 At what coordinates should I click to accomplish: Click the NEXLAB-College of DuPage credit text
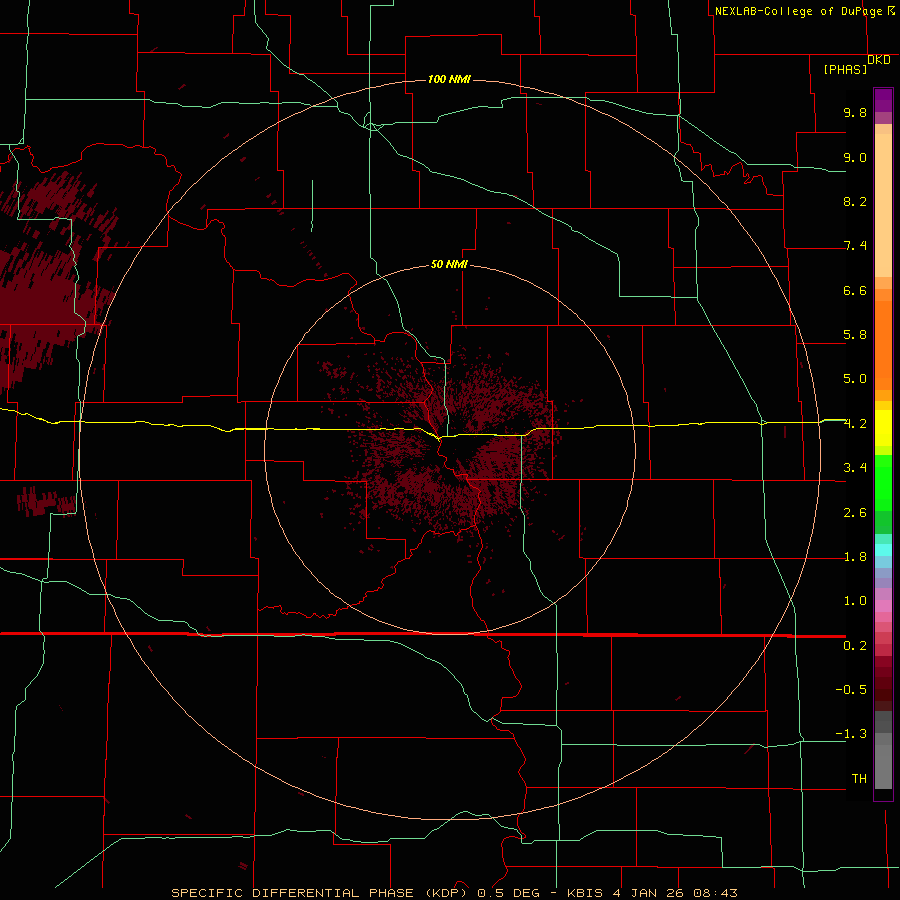(798, 11)
